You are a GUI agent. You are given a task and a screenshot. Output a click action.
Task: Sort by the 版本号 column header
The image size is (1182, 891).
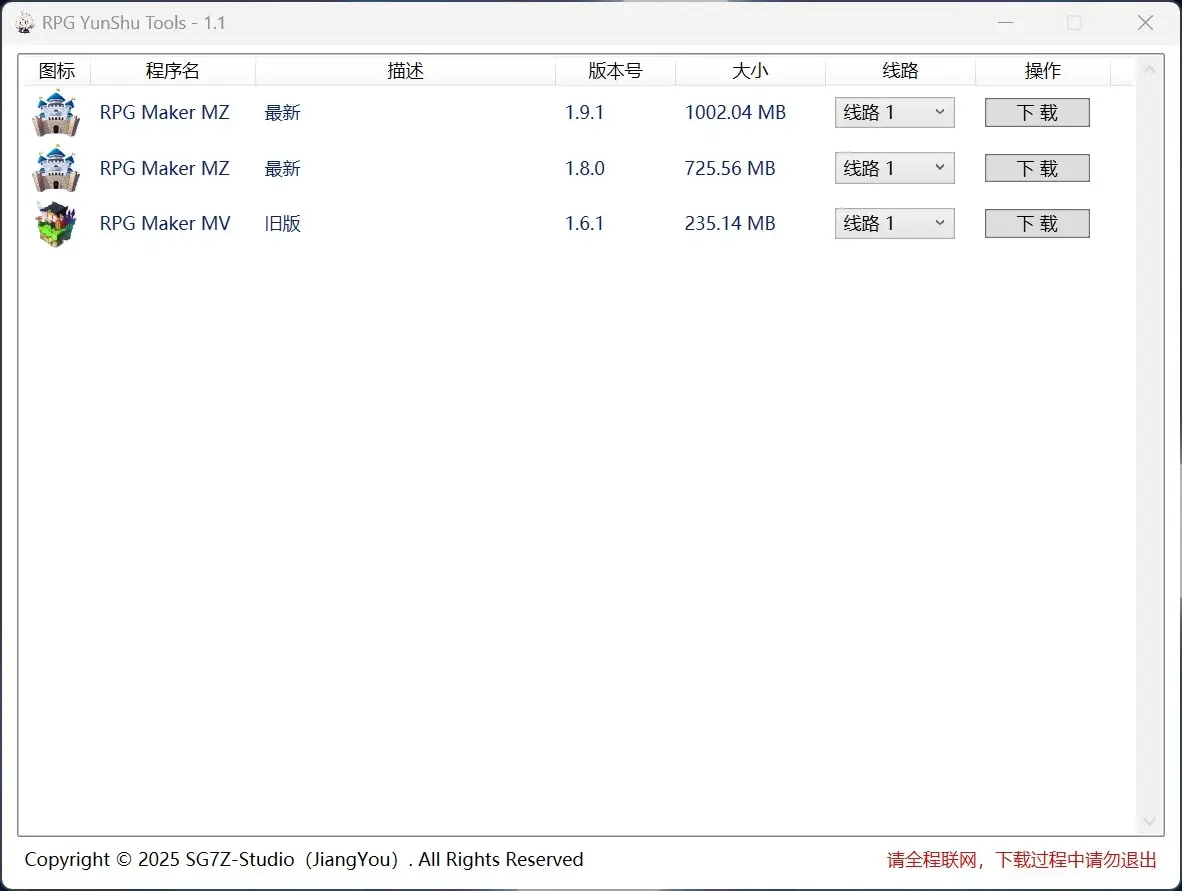click(615, 71)
